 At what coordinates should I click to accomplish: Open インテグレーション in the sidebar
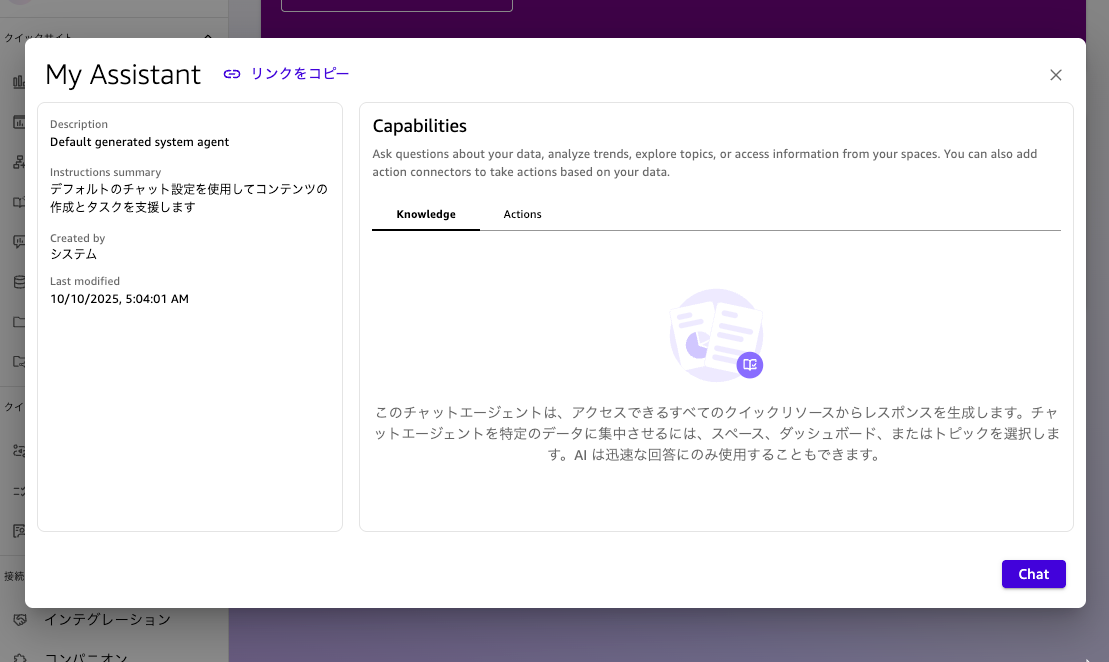pyautogui.click(x=107, y=620)
